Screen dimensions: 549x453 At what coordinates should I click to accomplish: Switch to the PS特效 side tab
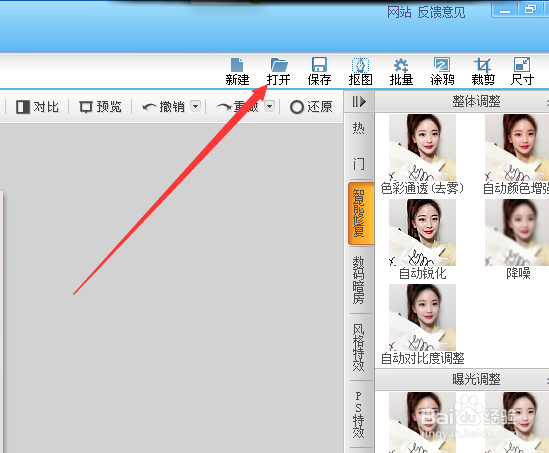pyautogui.click(x=359, y=414)
